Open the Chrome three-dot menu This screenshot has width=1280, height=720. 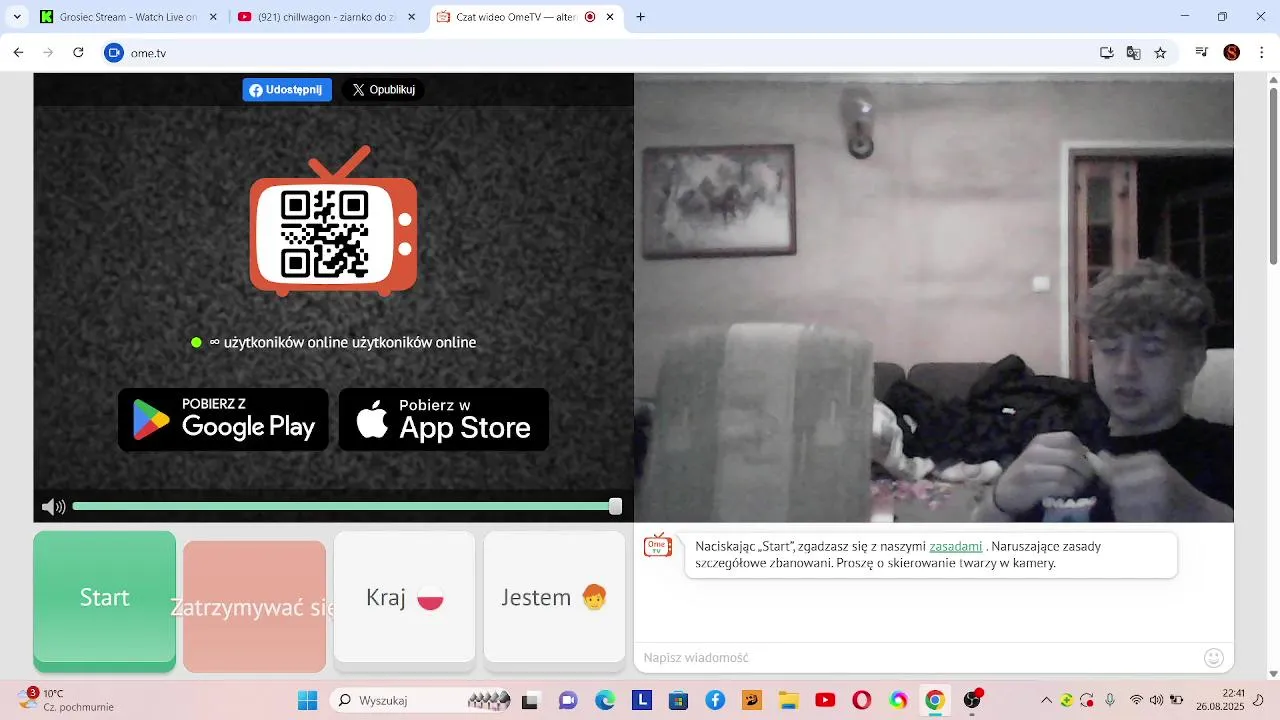click(x=1261, y=53)
